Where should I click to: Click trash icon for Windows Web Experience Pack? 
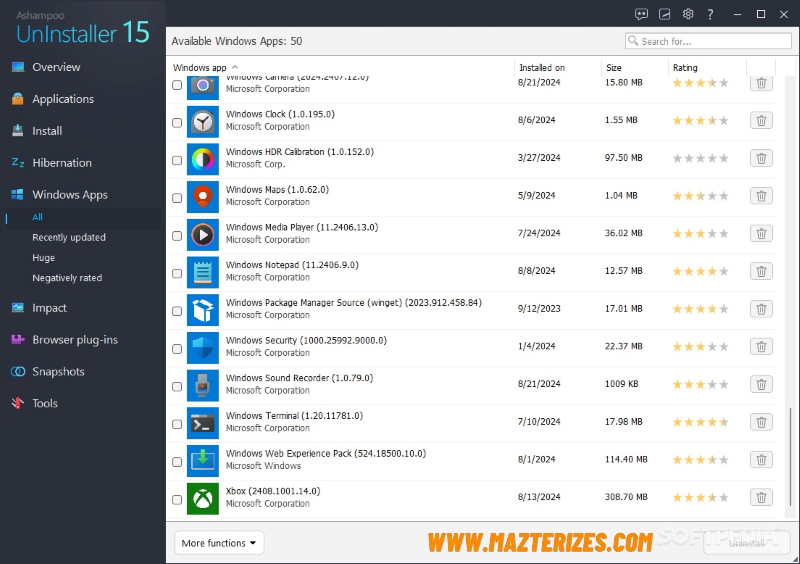pyautogui.click(x=761, y=460)
